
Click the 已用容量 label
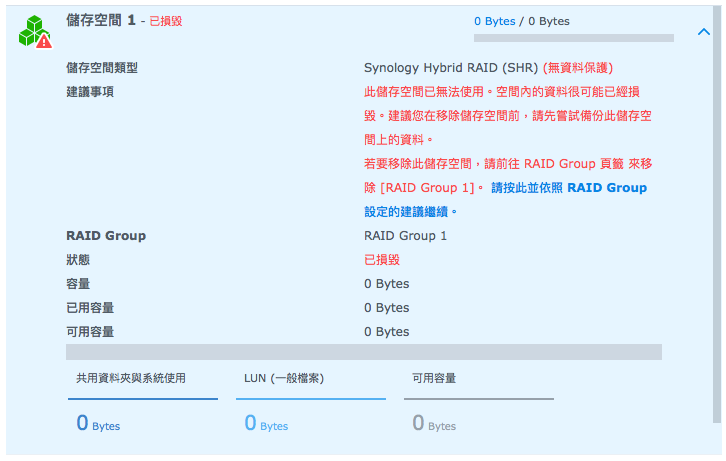(x=90, y=308)
